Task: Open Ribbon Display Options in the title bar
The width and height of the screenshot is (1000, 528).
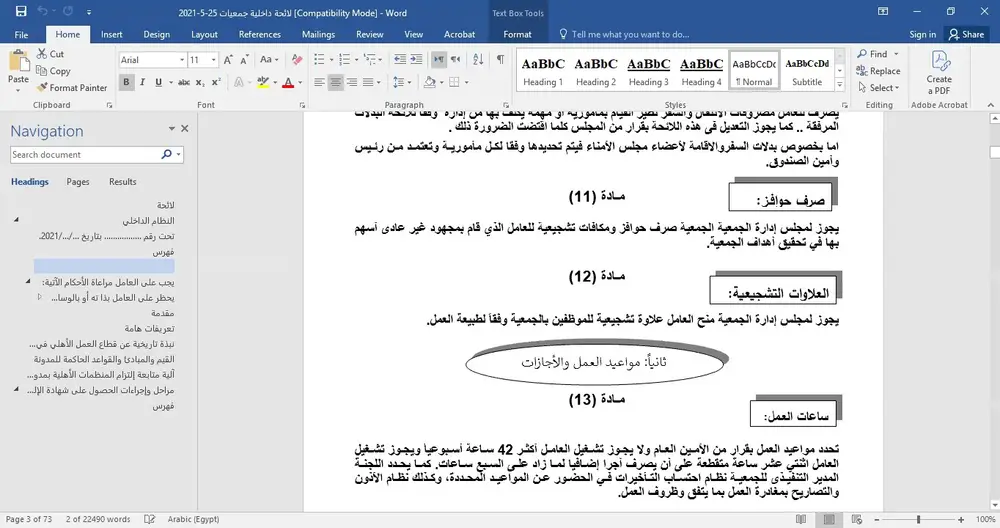Action: pyautogui.click(x=883, y=11)
